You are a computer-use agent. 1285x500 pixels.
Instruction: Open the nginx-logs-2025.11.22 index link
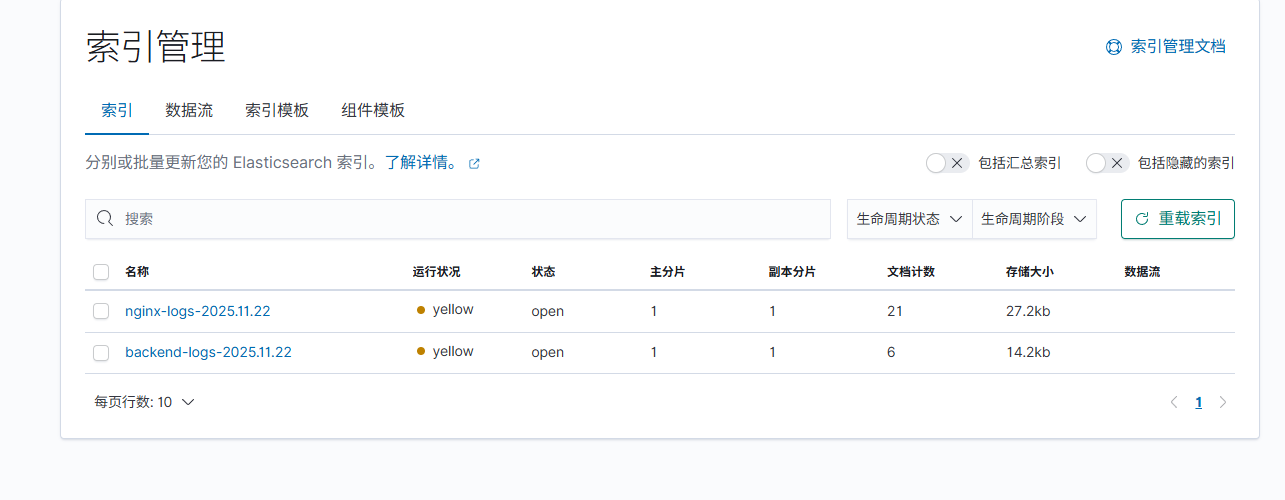[197, 311]
